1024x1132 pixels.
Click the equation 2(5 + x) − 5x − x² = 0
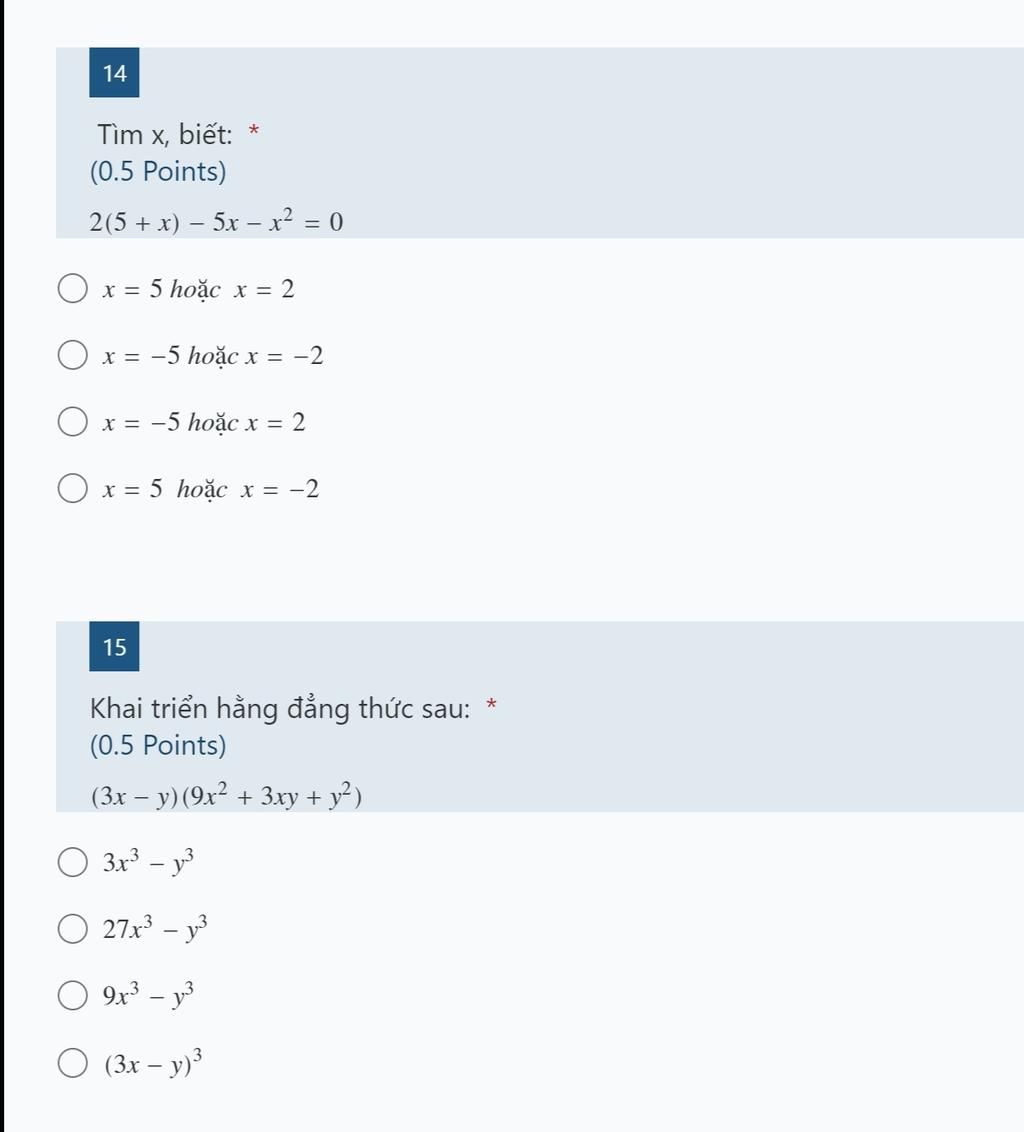[216, 222]
